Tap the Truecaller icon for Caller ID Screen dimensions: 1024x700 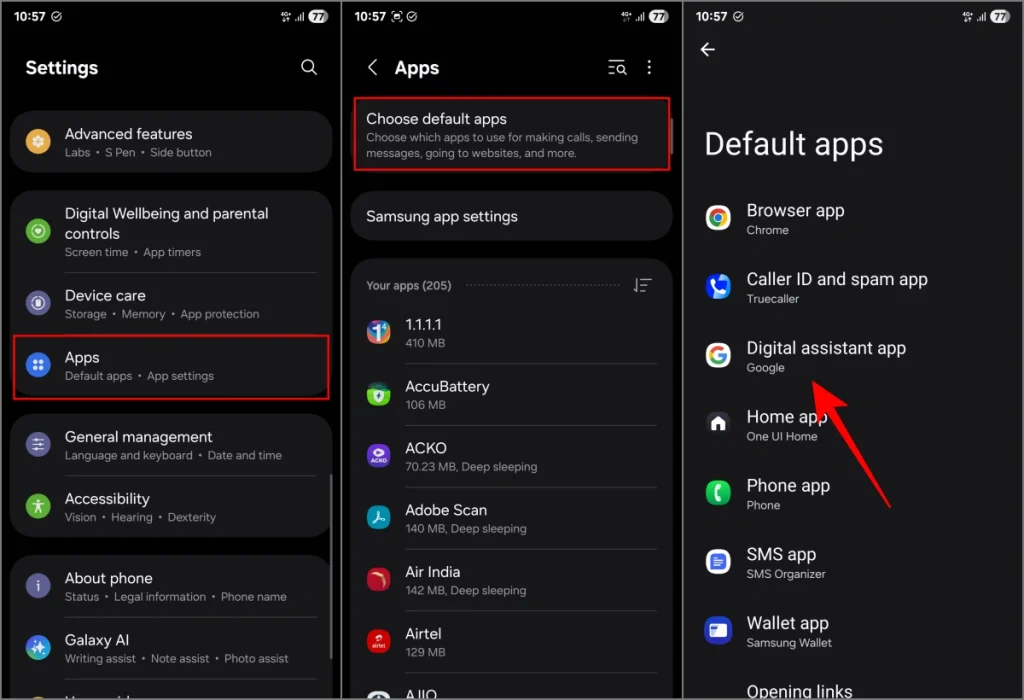coord(718,287)
